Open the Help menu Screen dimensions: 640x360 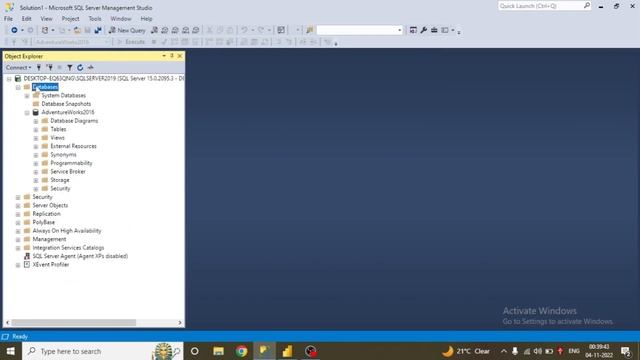click(x=146, y=19)
